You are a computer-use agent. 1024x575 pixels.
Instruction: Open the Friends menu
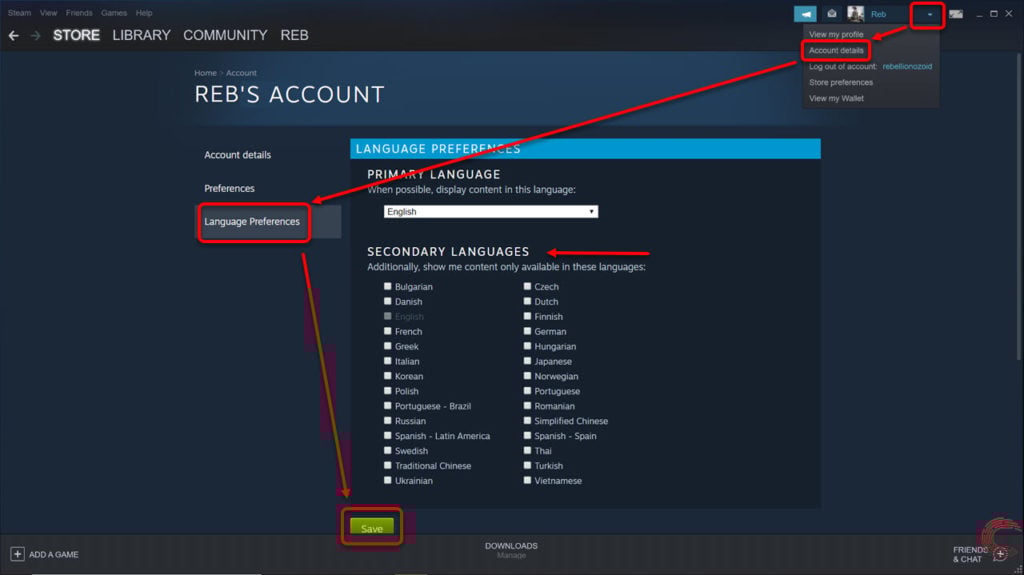79,12
